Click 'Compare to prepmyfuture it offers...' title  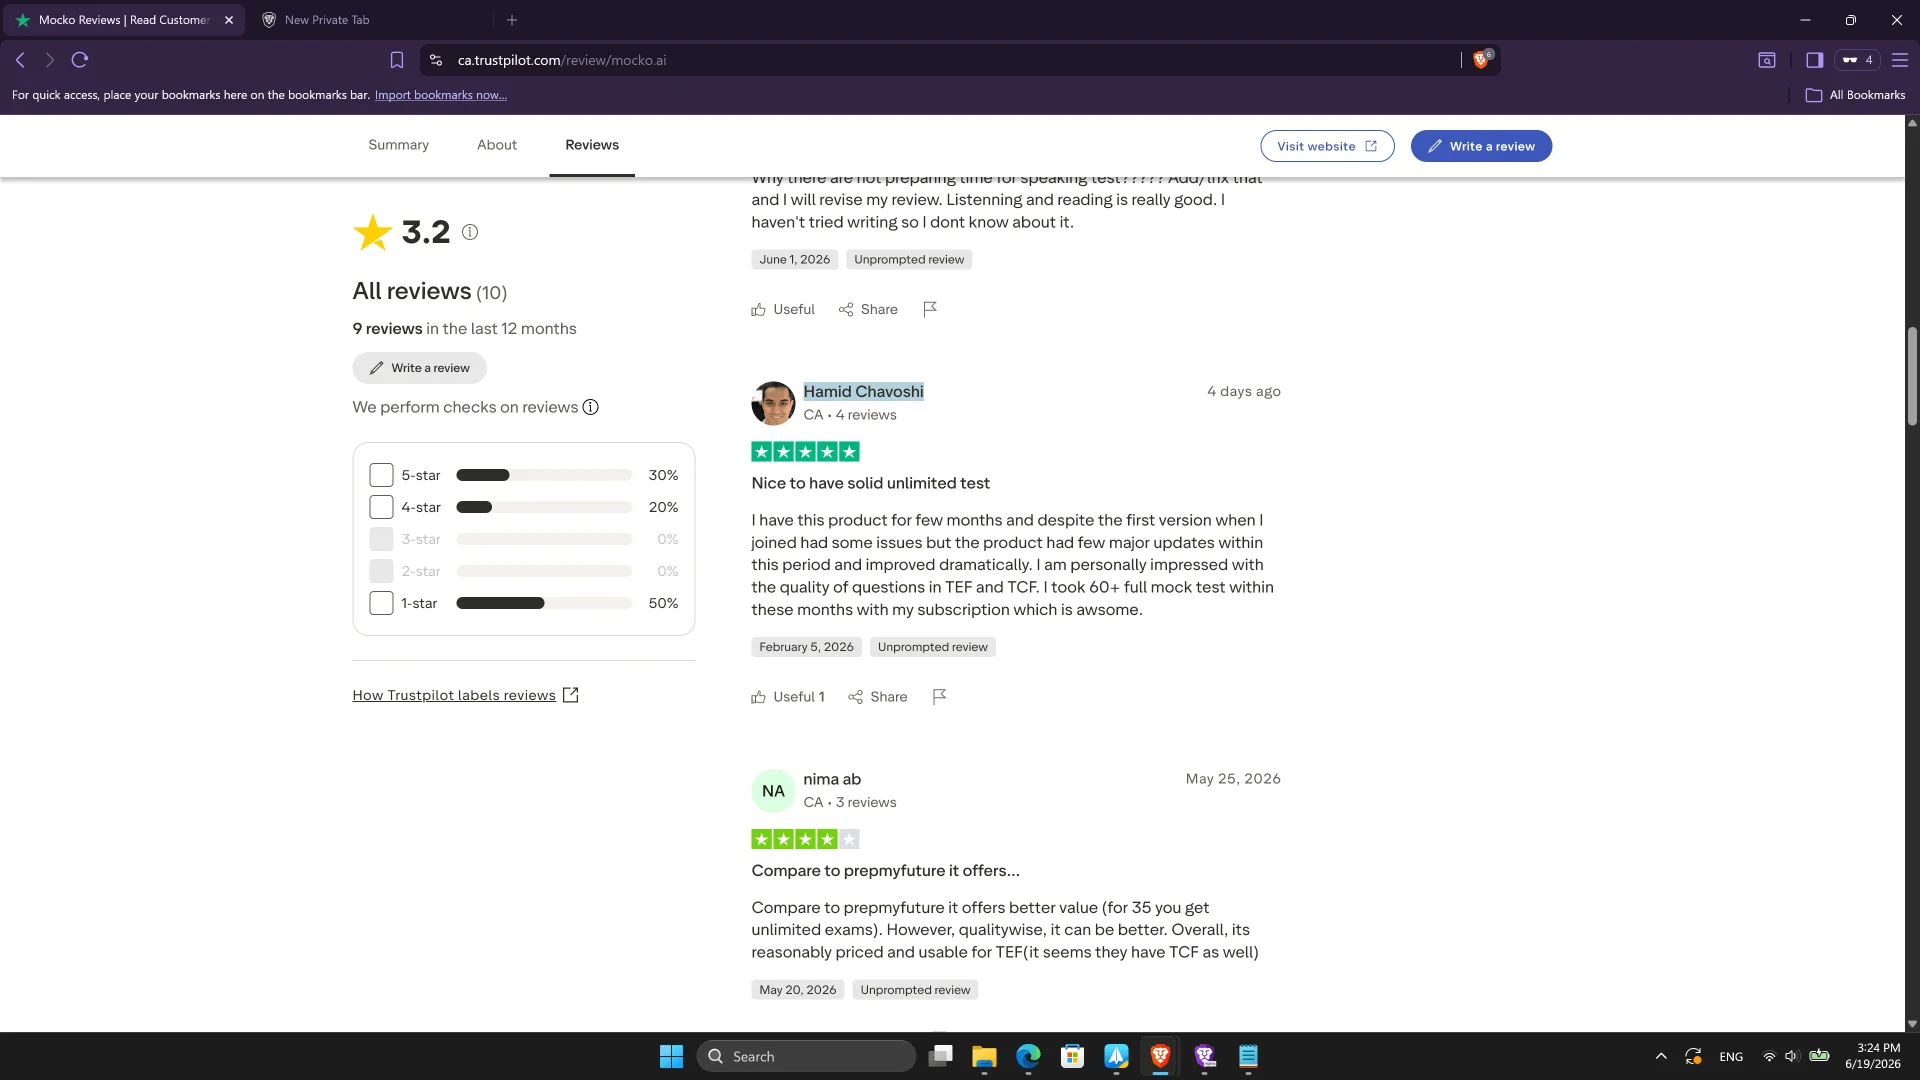[x=885, y=871]
